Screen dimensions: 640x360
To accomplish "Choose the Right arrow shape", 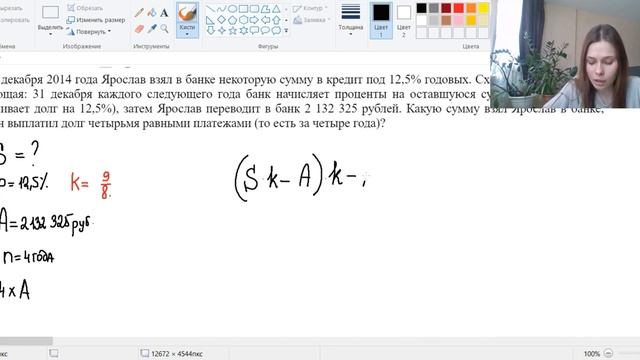I will click(254, 20).
